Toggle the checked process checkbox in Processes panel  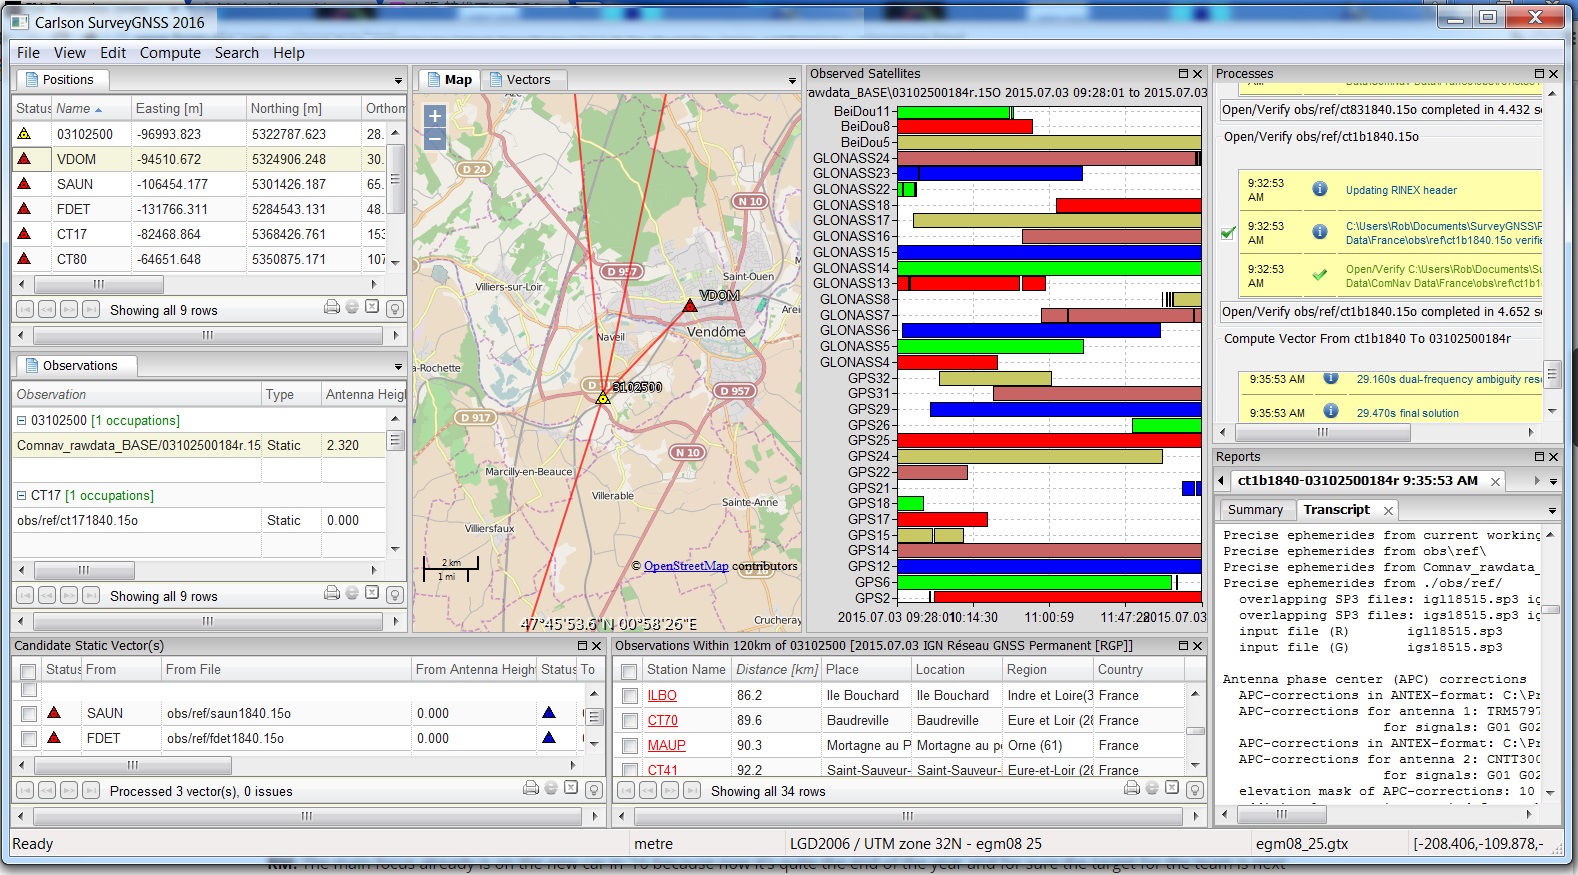click(x=1229, y=233)
